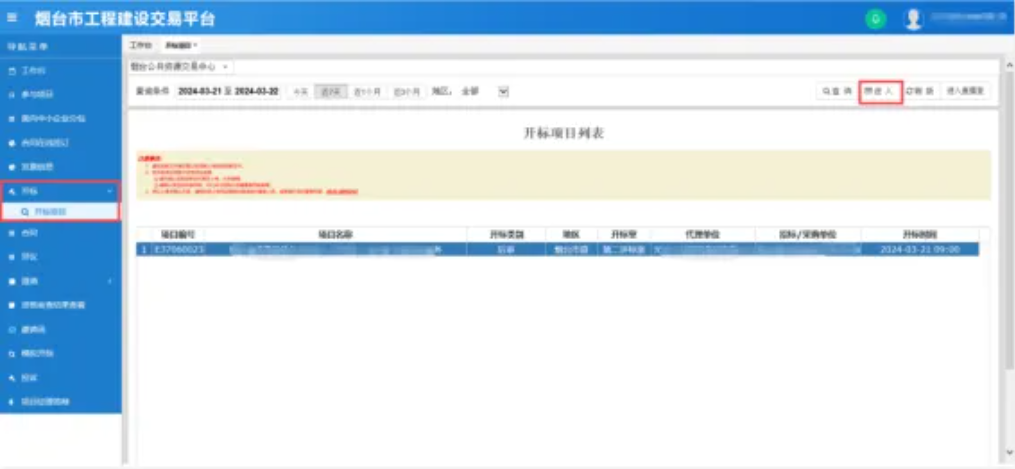
Task: Open the 地区 region dropdown arrow
Action: (x=504, y=91)
